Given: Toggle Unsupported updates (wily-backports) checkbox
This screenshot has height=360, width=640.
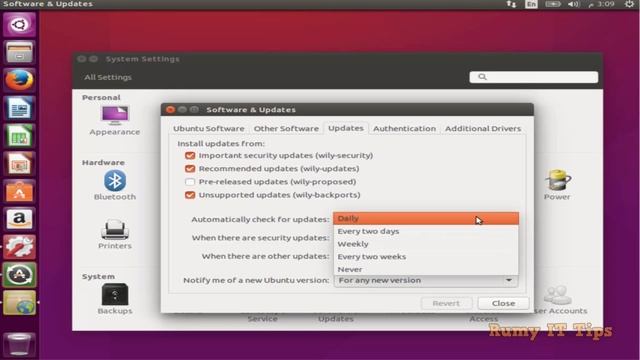Looking at the screenshot, I should tap(190, 195).
